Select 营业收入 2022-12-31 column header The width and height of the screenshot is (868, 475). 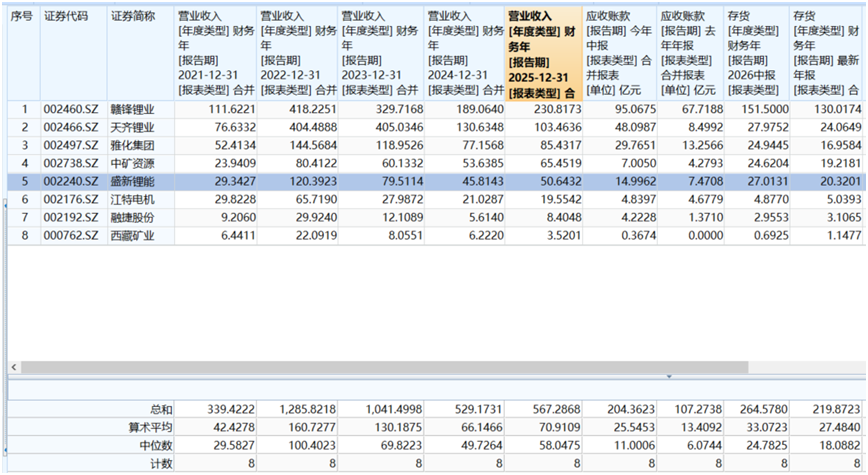click(297, 54)
